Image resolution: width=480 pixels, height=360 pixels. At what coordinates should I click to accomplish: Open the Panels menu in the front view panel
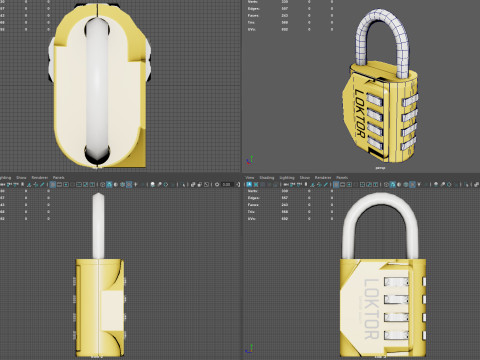(x=342, y=177)
